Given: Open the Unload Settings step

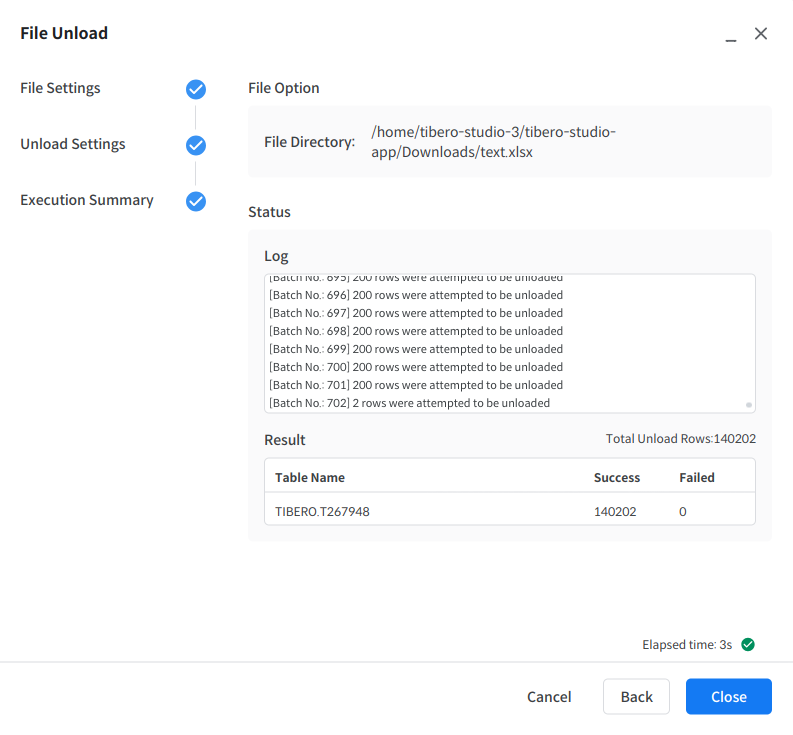Looking at the screenshot, I should point(73,144).
